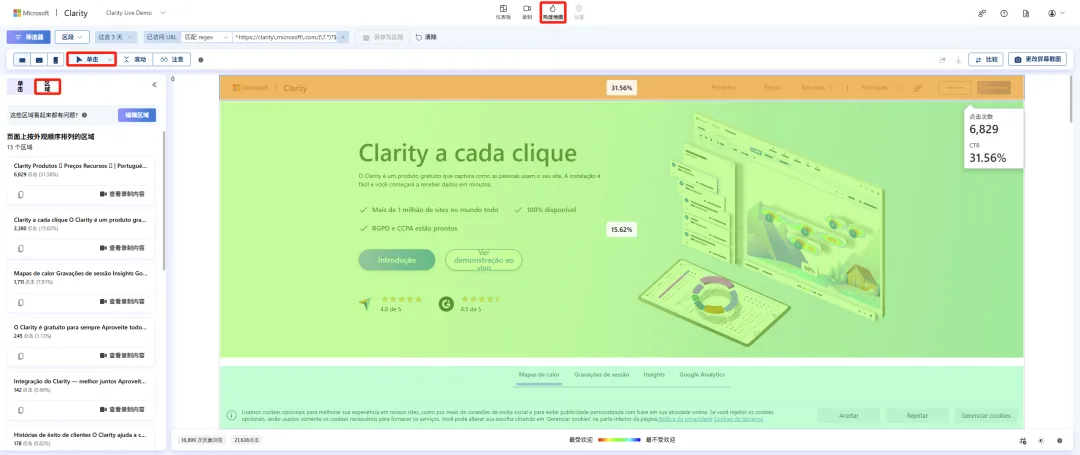The width and height of the screenshot is (1080, 455).
Task: Select the tablet device view icon
Action: [x=39, y=60]
